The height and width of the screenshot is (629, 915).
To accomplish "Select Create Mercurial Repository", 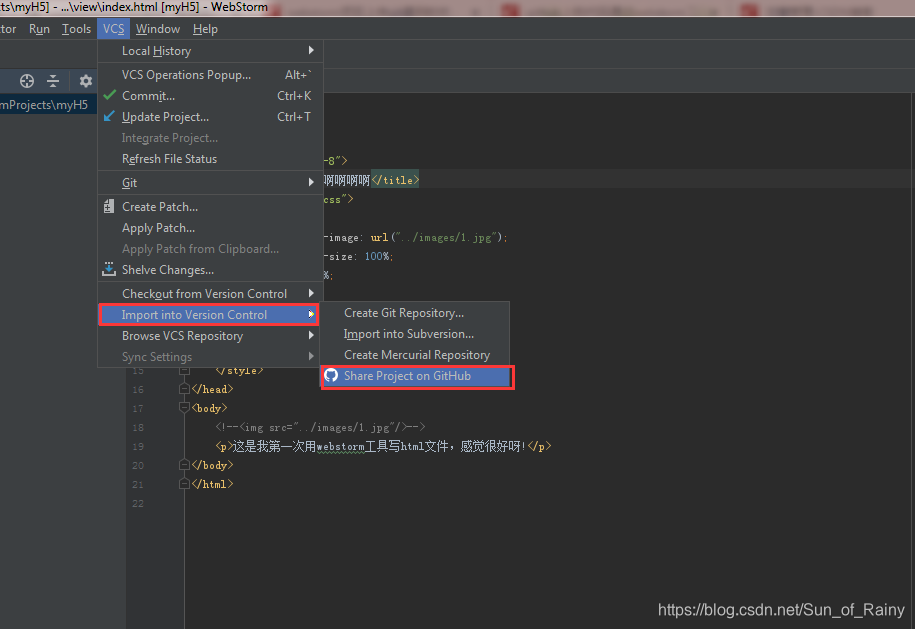I will pyautogui.click(x=415, y=355).
